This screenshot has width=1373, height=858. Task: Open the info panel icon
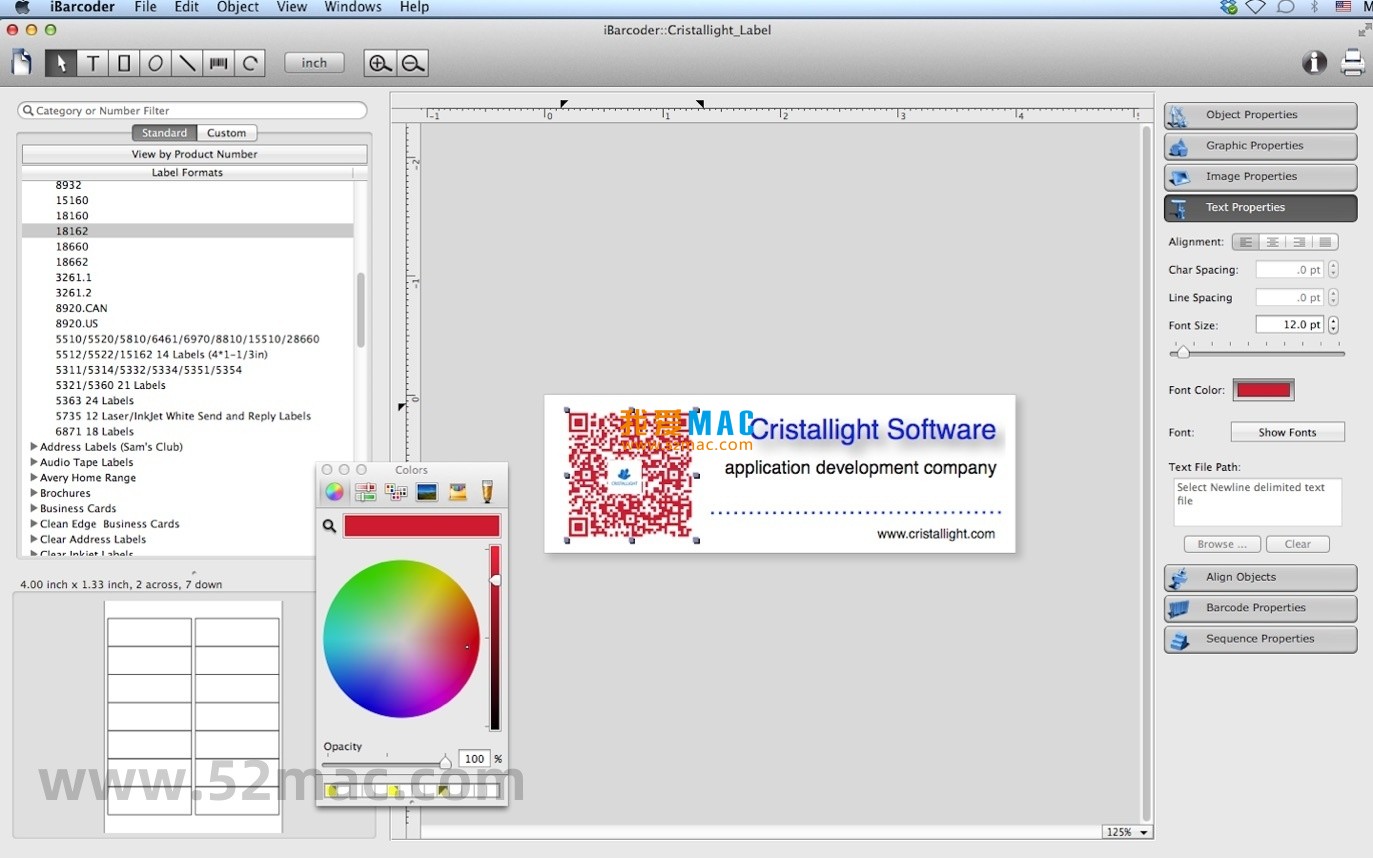click(1314, 63)
